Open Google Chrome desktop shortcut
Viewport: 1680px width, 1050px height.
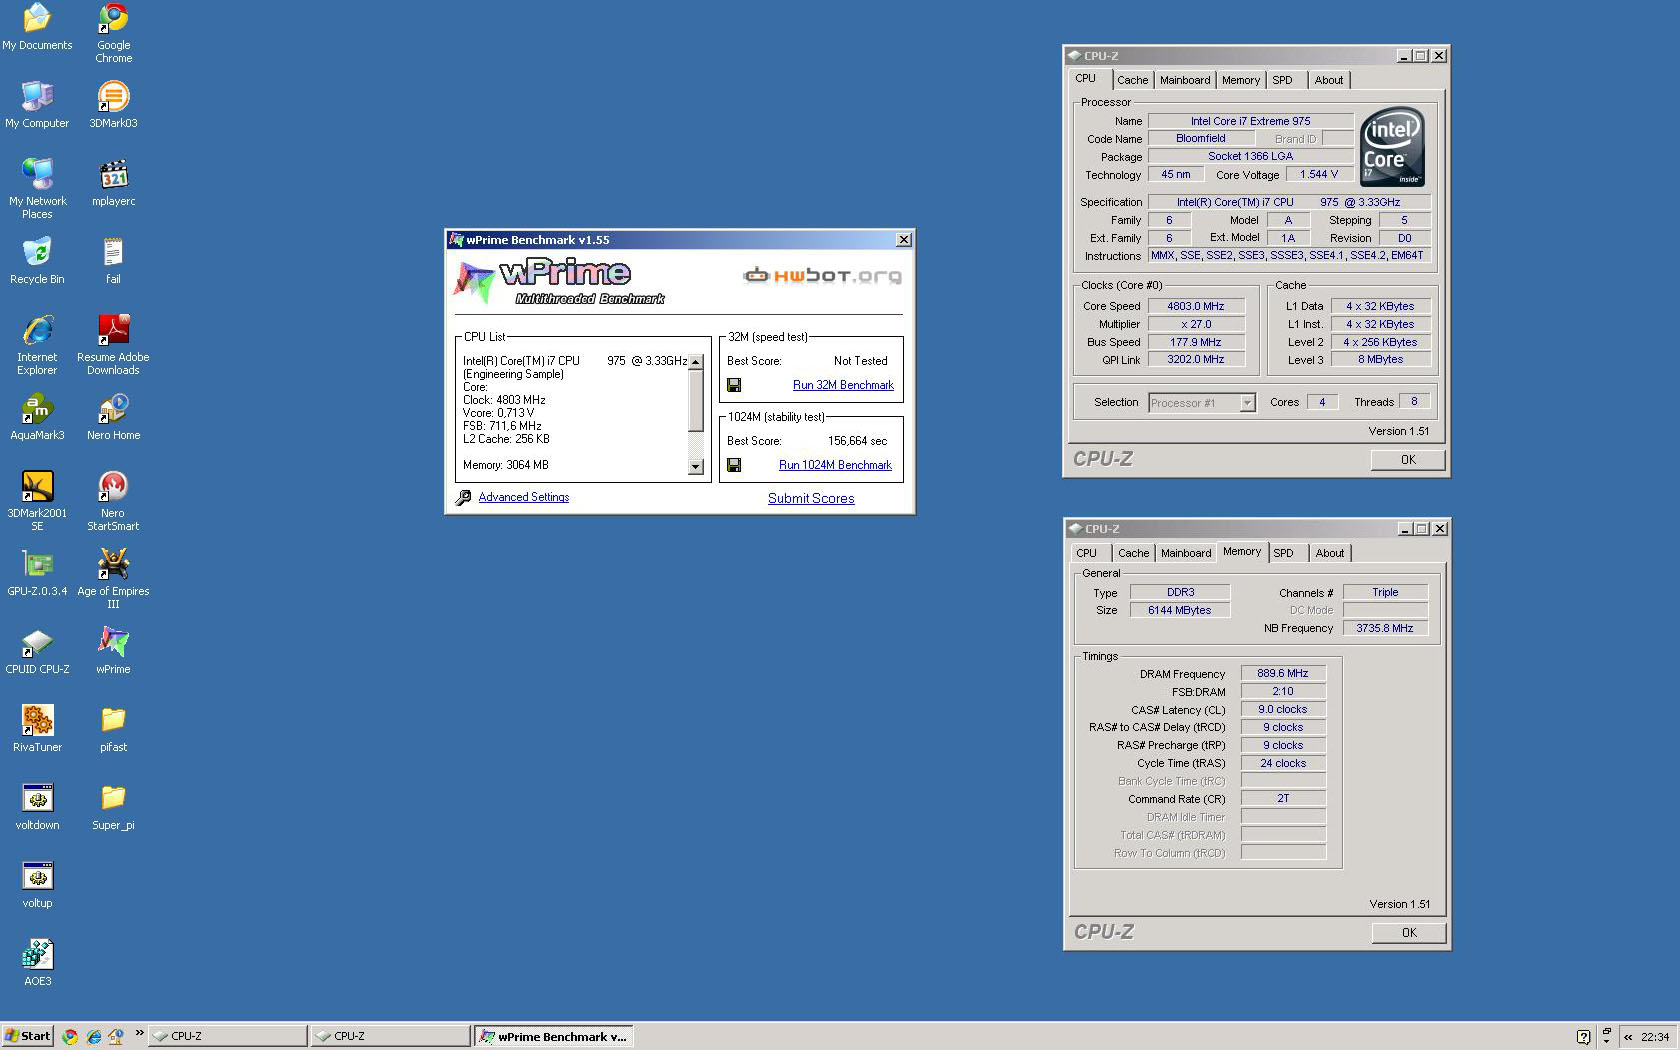click(x=113, y=33)
